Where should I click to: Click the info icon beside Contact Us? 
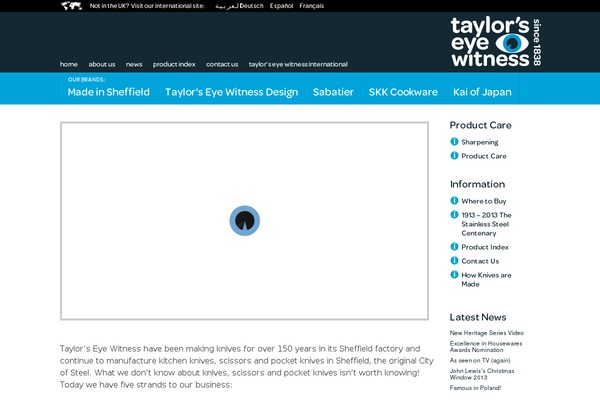click(x=454, y=261)
